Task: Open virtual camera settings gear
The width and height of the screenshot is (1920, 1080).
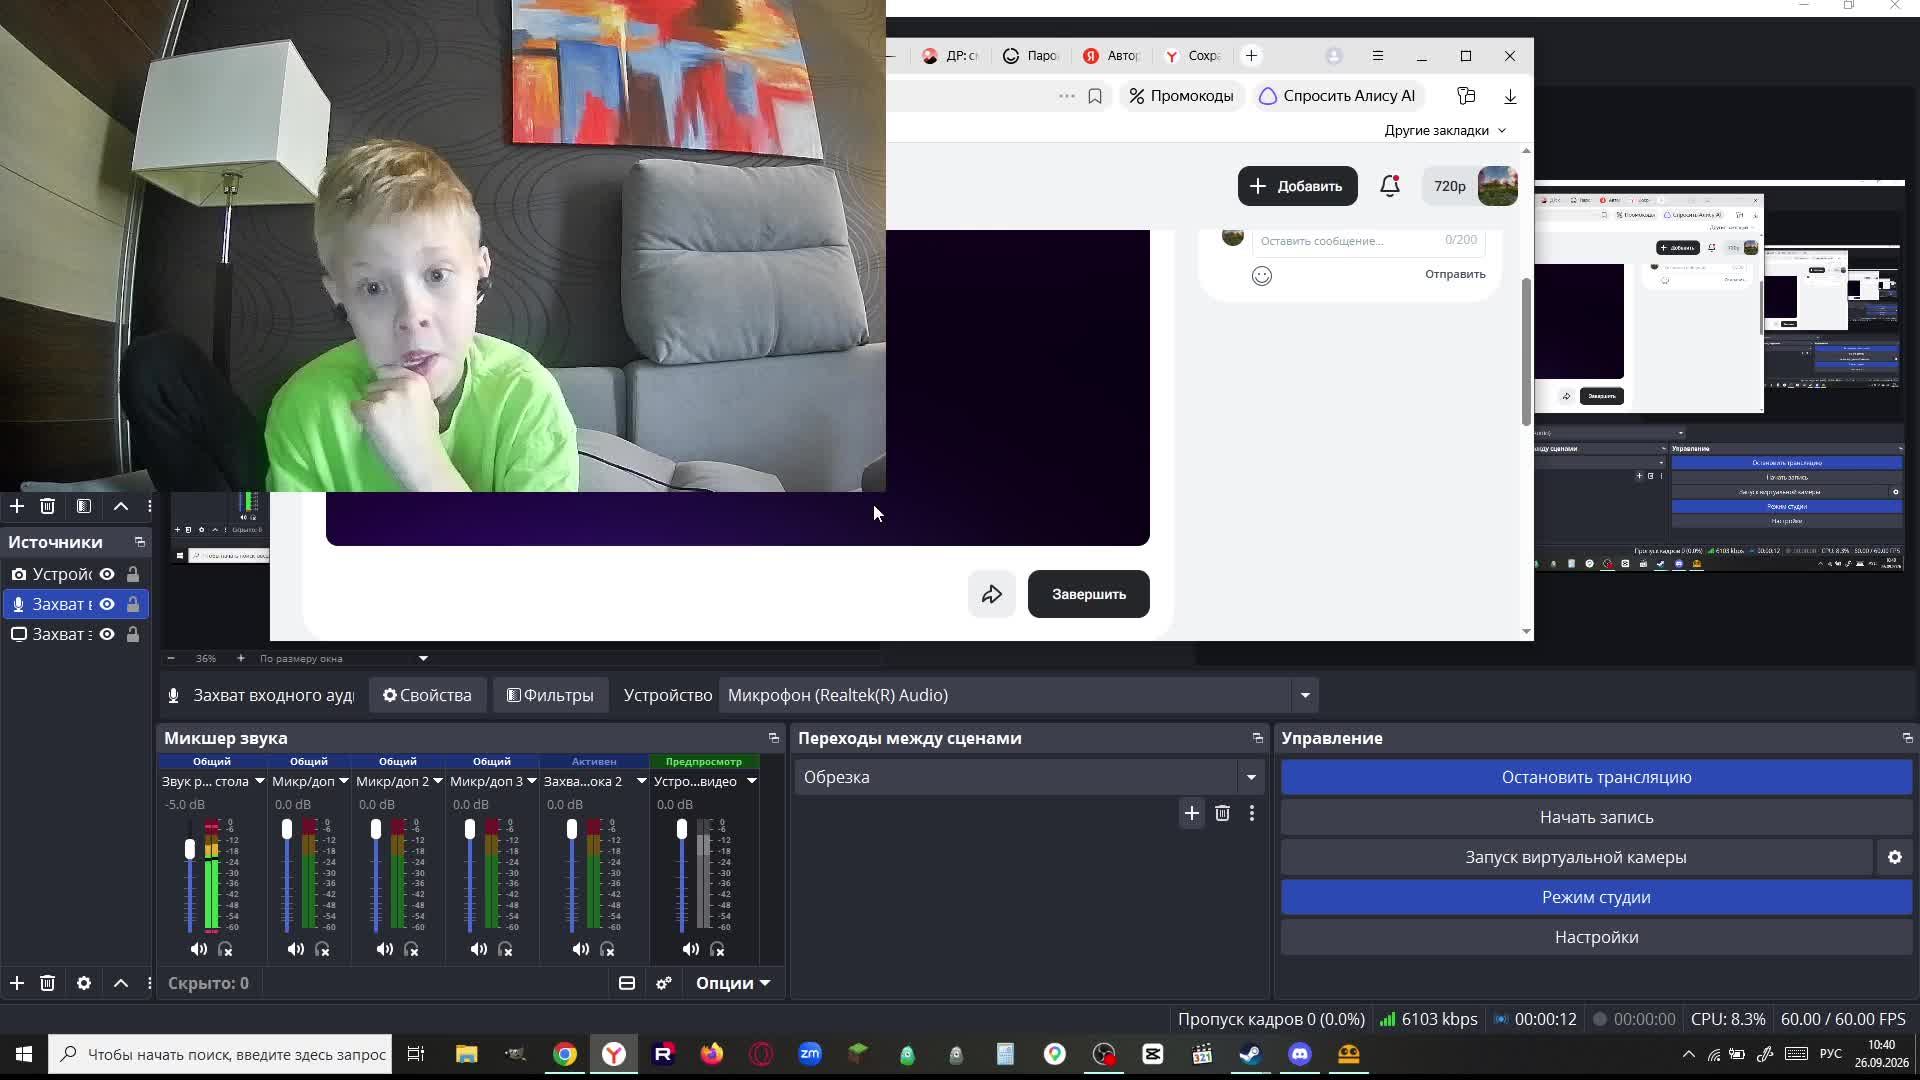Action: [1895, 857]
